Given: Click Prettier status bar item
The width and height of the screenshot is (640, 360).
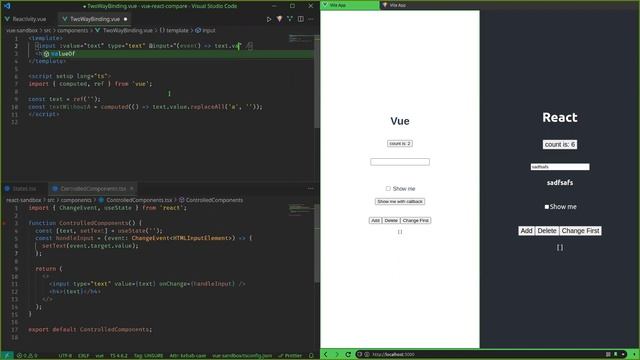Looking at the screenshot, I should coord(290,356).
